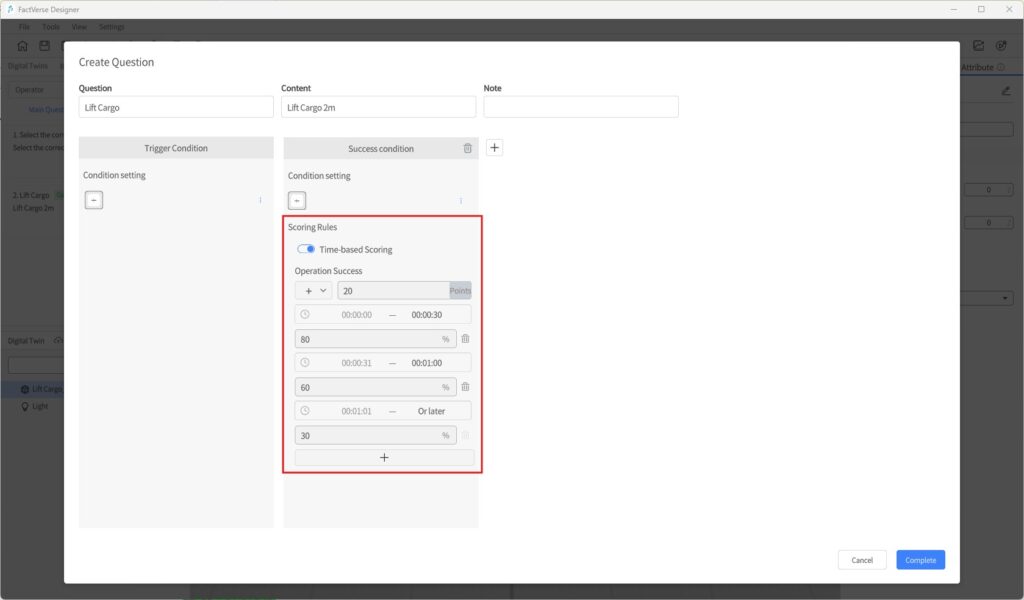Open the Settings menu
The width and height of the screenshot is (1024, 600).
click(111, 26)
